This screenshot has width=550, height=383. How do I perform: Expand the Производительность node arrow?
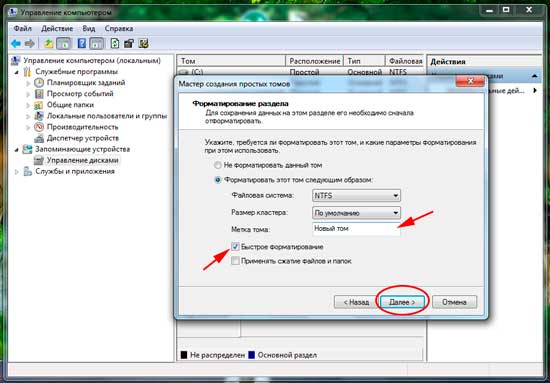28,127
